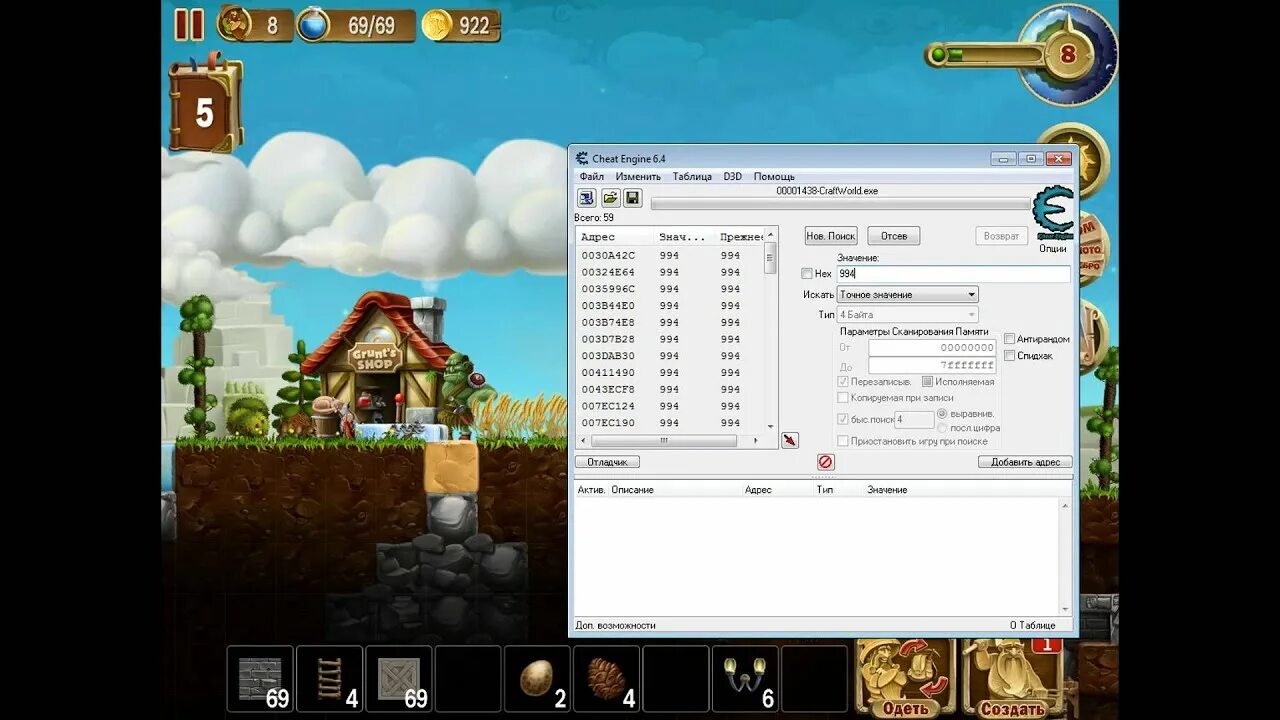Screen dimensions: 1280x720
Task: Click the До stop address field
Action: pos(932,366)
